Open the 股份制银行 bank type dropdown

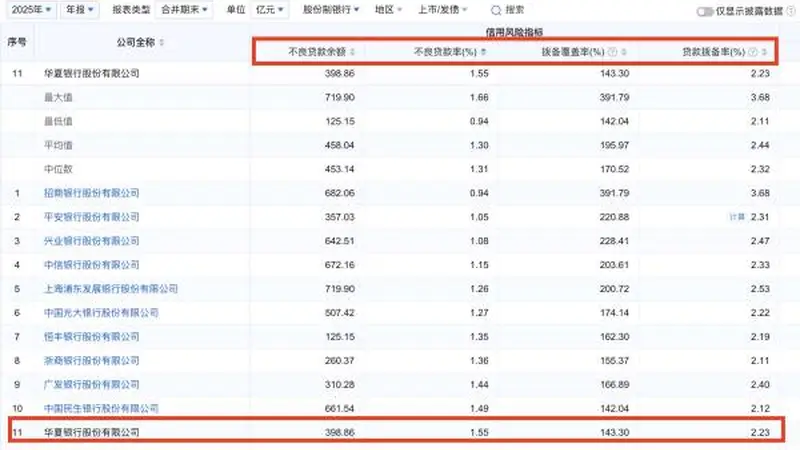(x=331, y=10)
